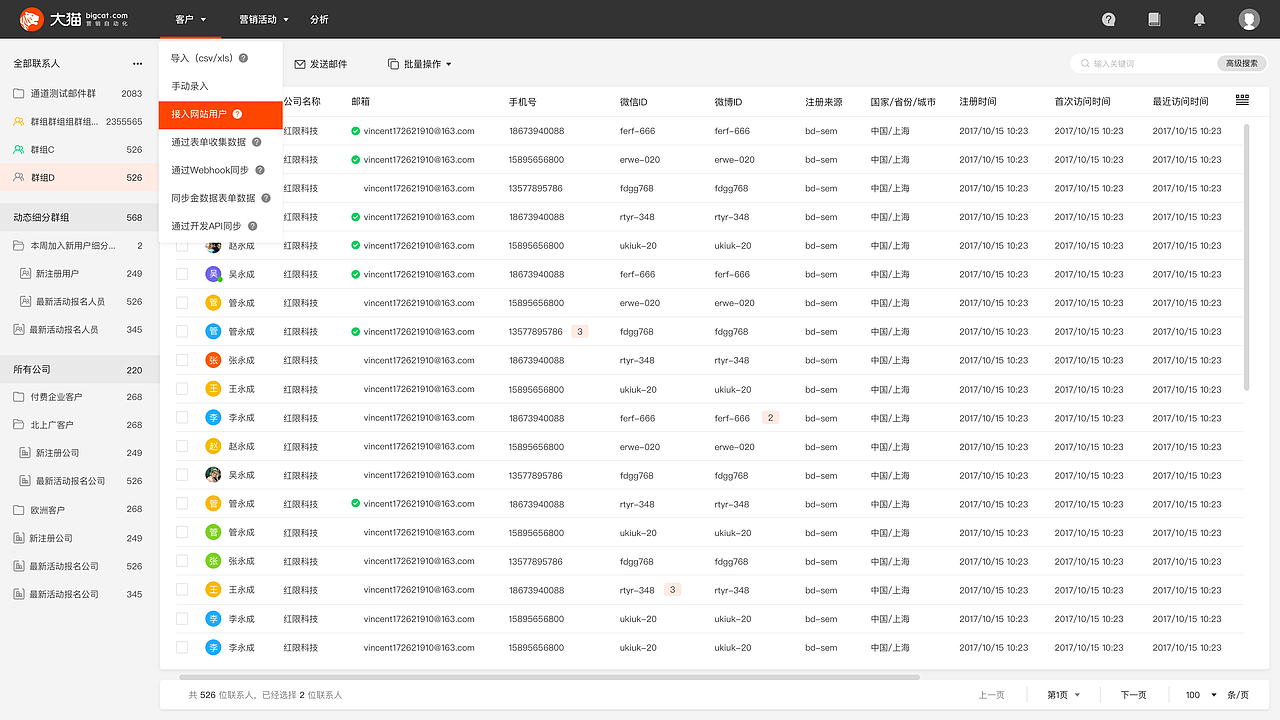This screenshot has height=720, width=1280.
Task: Click the 发送邮件 button
Action: click(x=321, y=64)
